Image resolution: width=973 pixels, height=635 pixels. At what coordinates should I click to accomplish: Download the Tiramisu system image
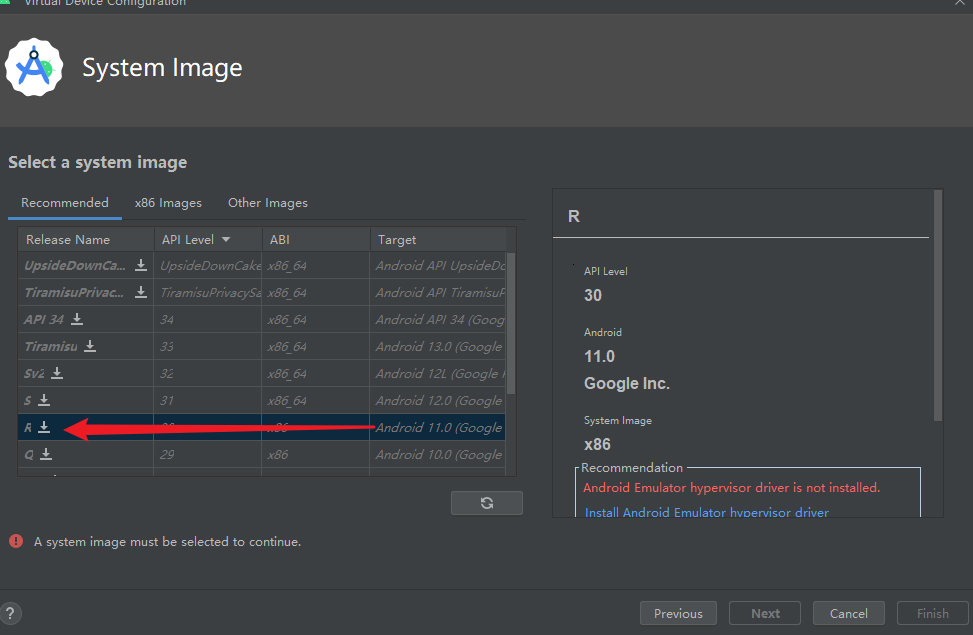[x=88, y=346]
